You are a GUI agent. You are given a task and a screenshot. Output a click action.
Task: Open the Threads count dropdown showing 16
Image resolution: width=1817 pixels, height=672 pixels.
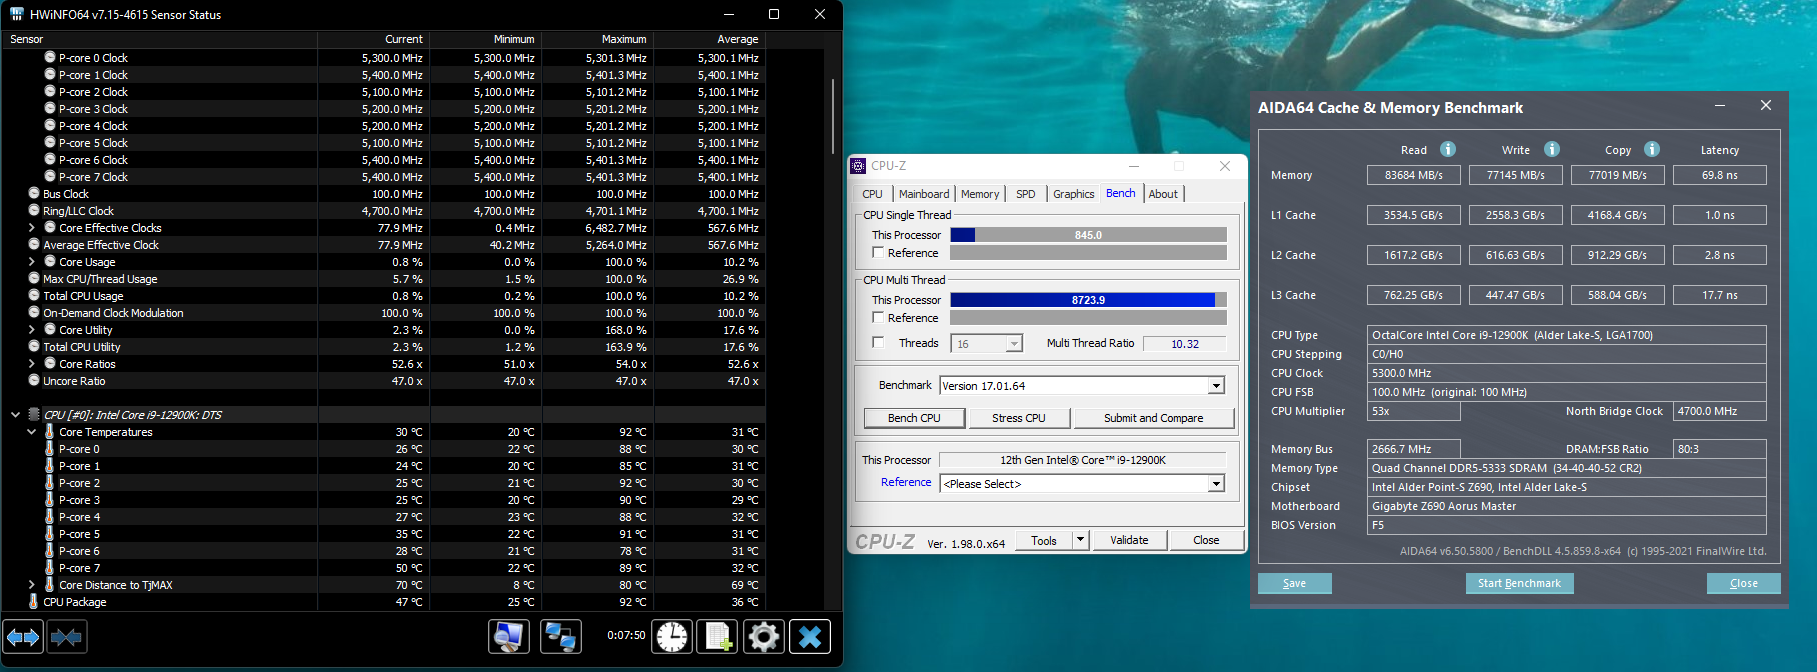1014,343
